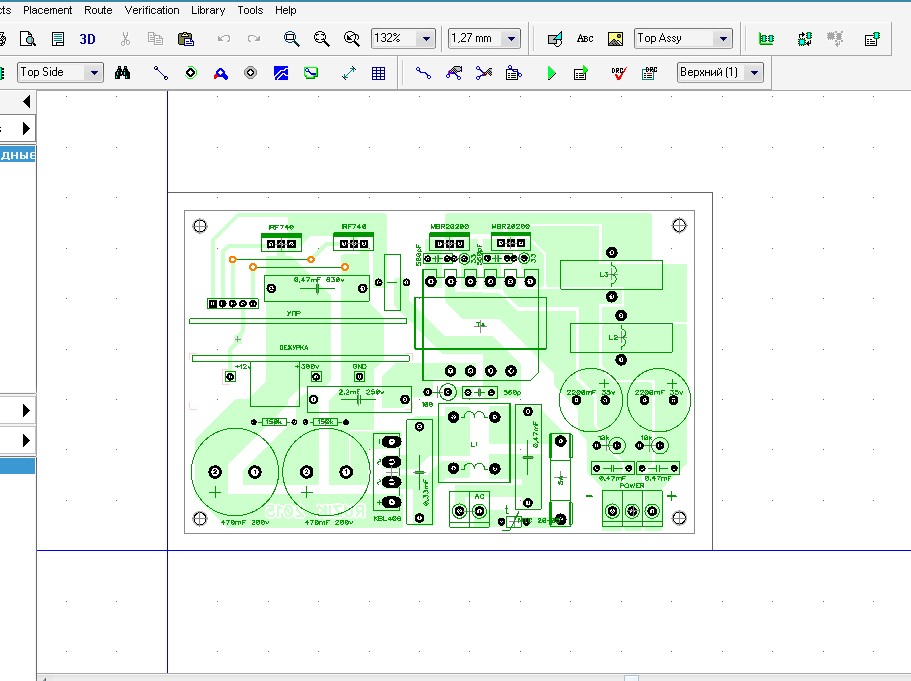The height and width of the screenshot is (681, 911).
Task: Click the Place Dimension arrow tool
Action: pos(349,73)
